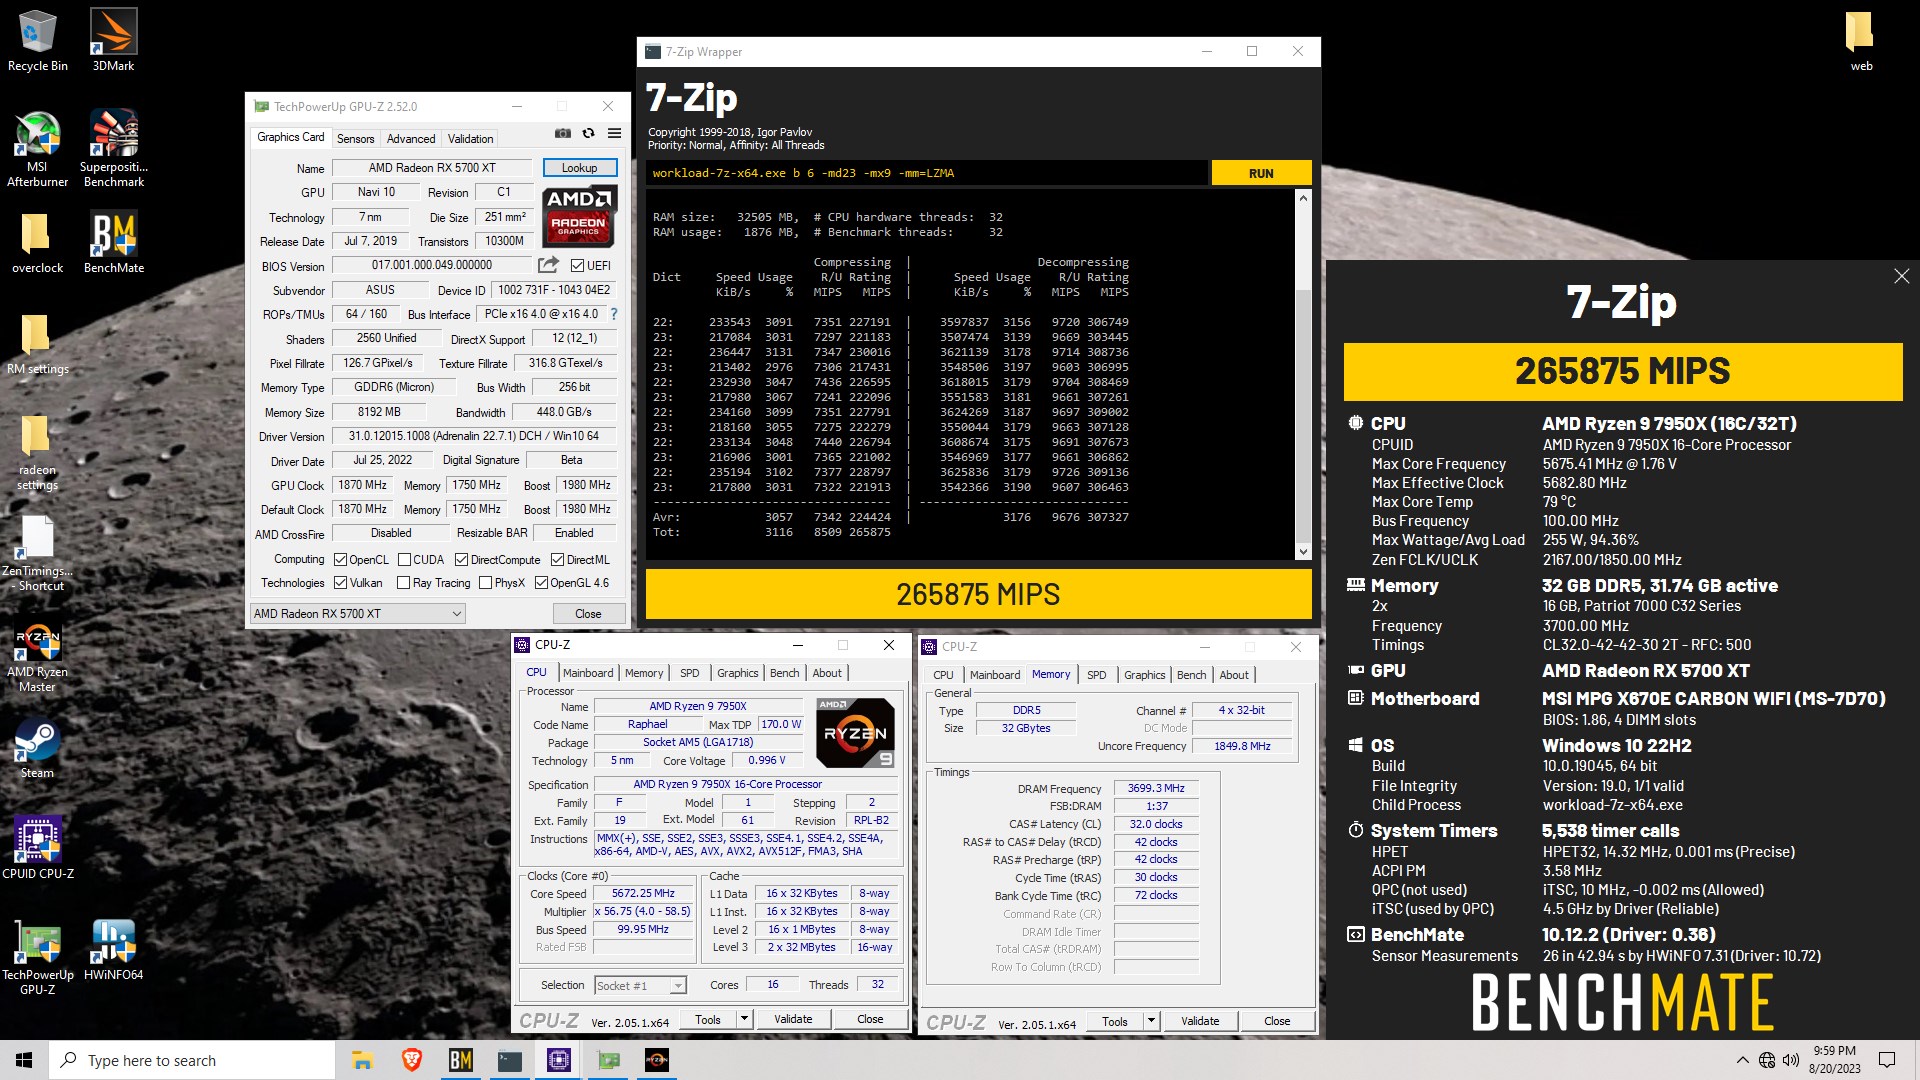Click Validate in right CPU-Z window
This screenshot has height=1080, width=1920.
1200,1021
